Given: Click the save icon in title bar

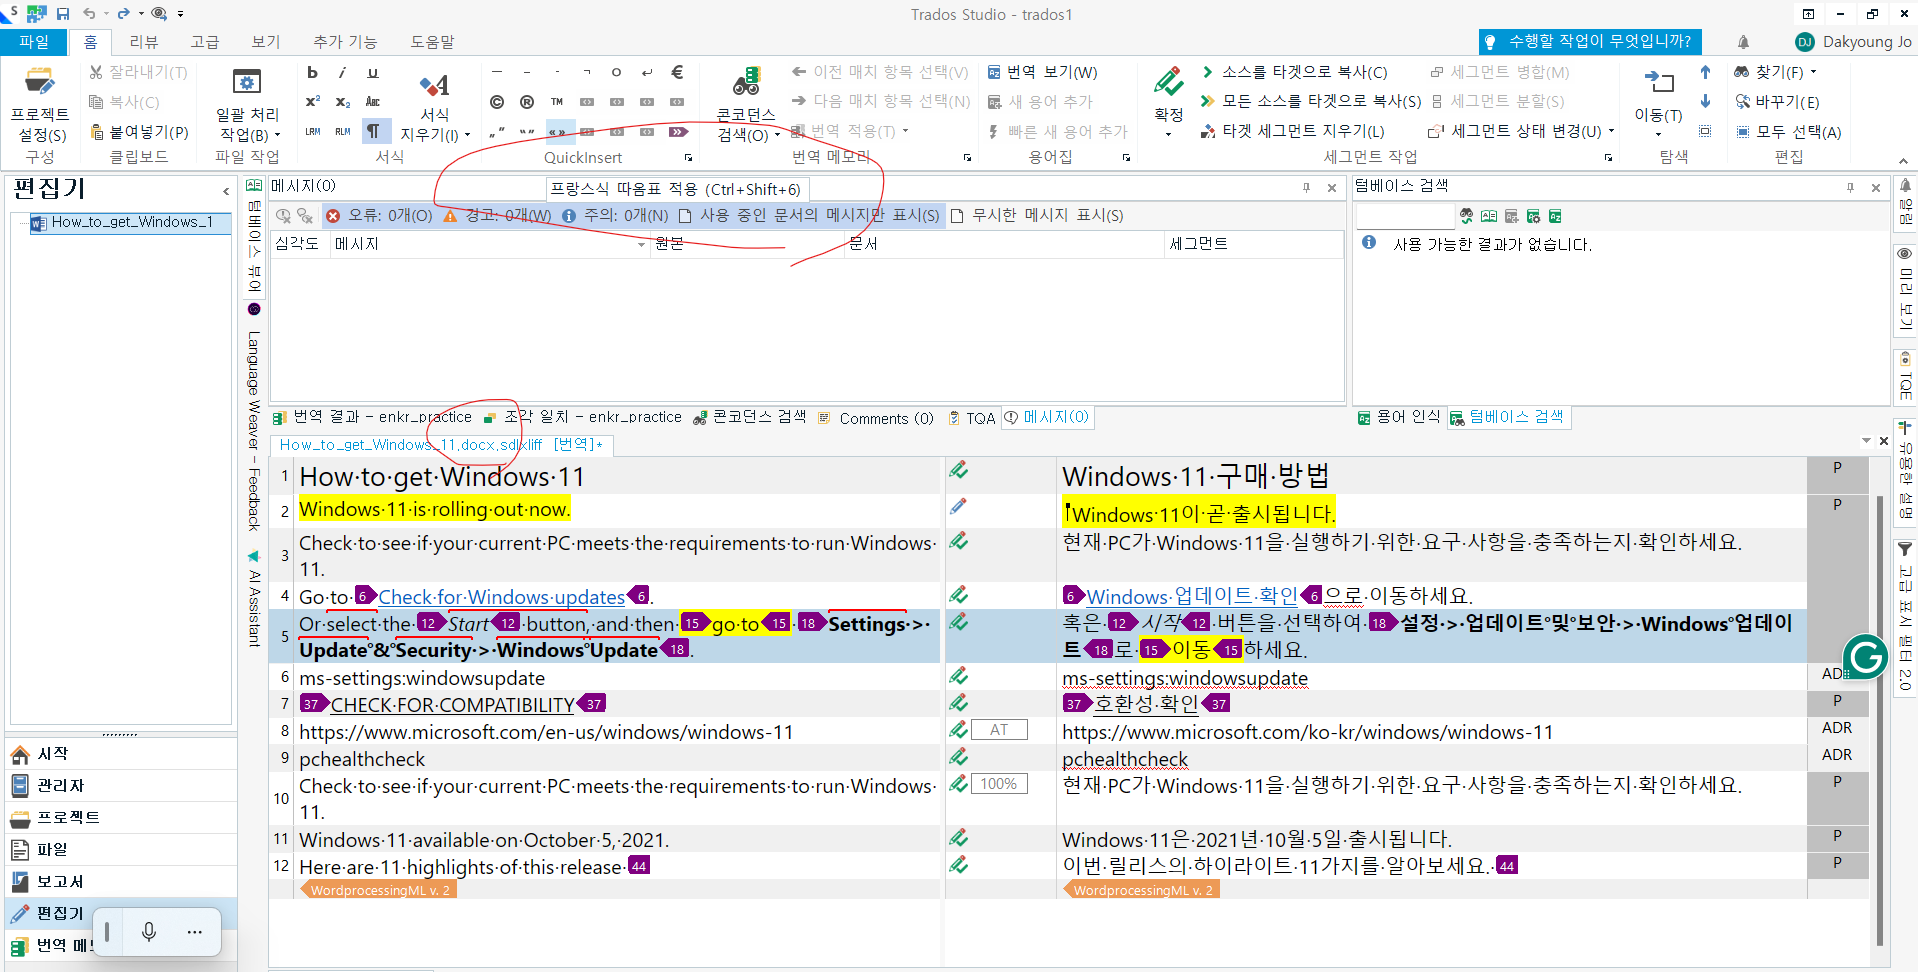Looking at the screenshot, I should click(x=63, y=14).
